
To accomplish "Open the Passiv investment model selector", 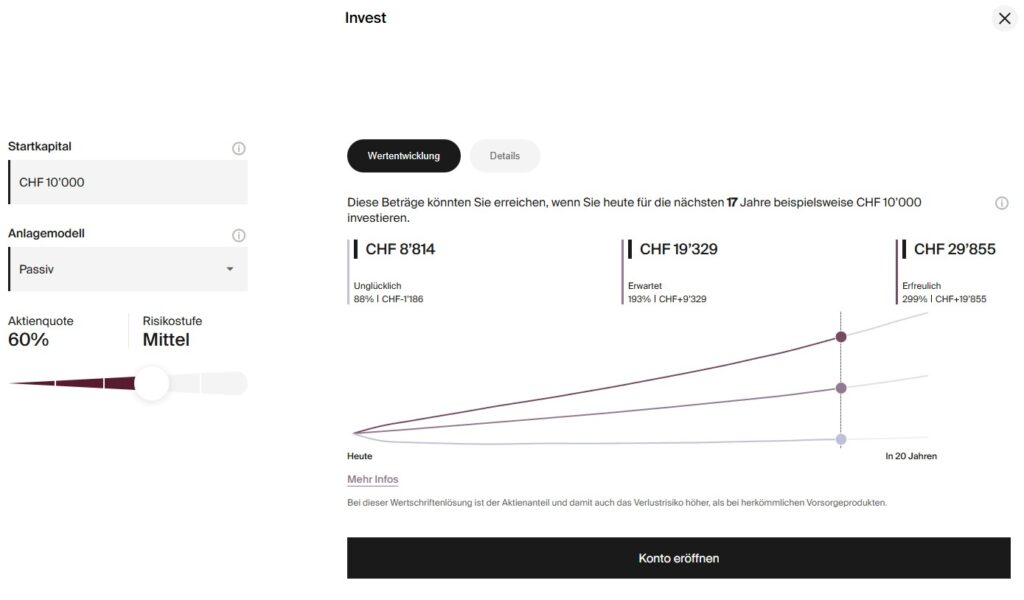I will pyautogui.click(x=127, y=269).
